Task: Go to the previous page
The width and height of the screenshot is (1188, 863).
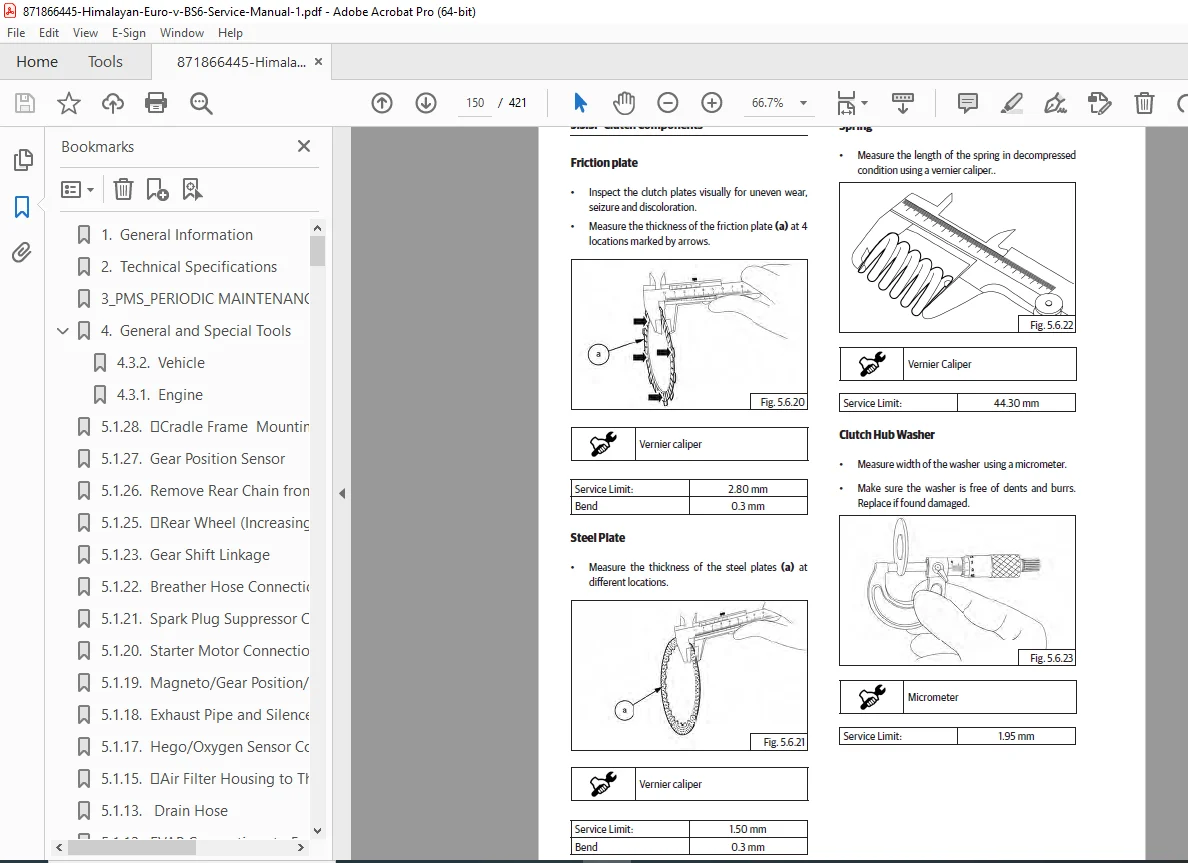Action: point(382,103)
